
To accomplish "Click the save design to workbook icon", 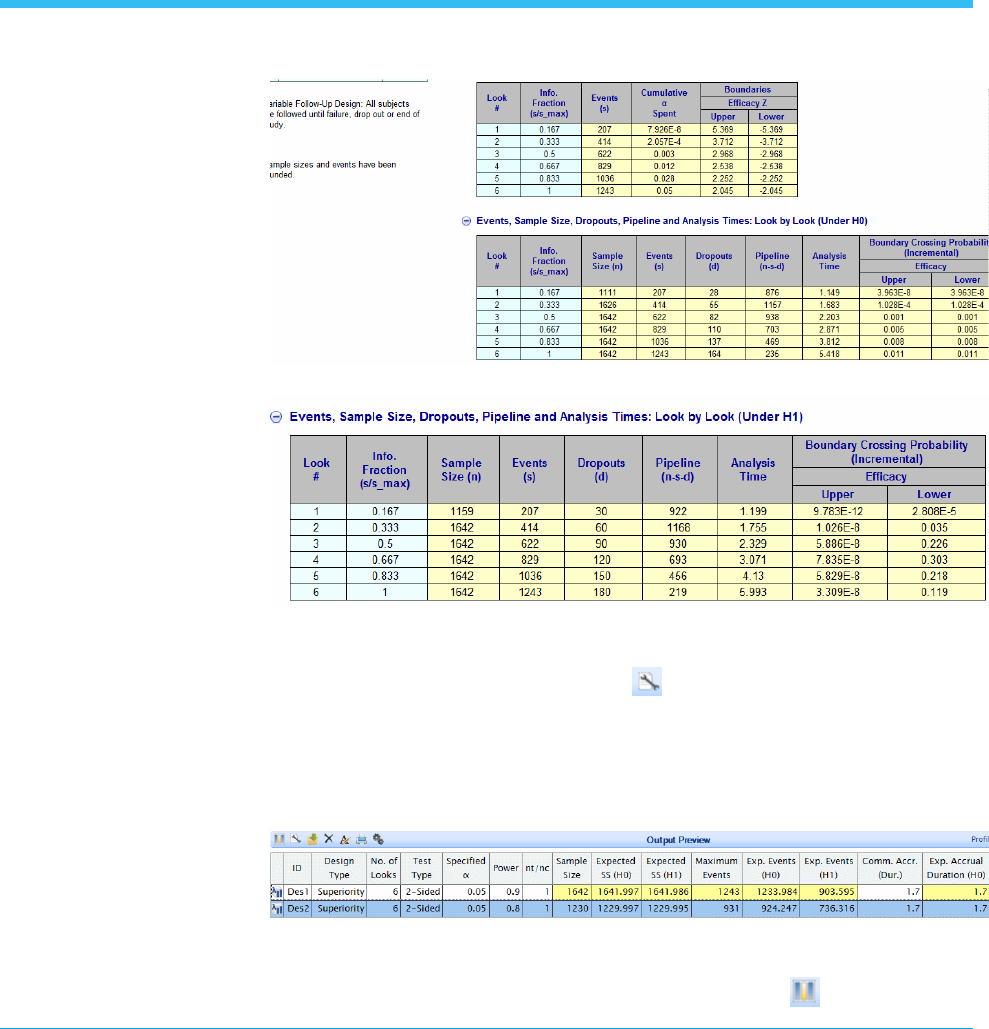I will (312, 839).
